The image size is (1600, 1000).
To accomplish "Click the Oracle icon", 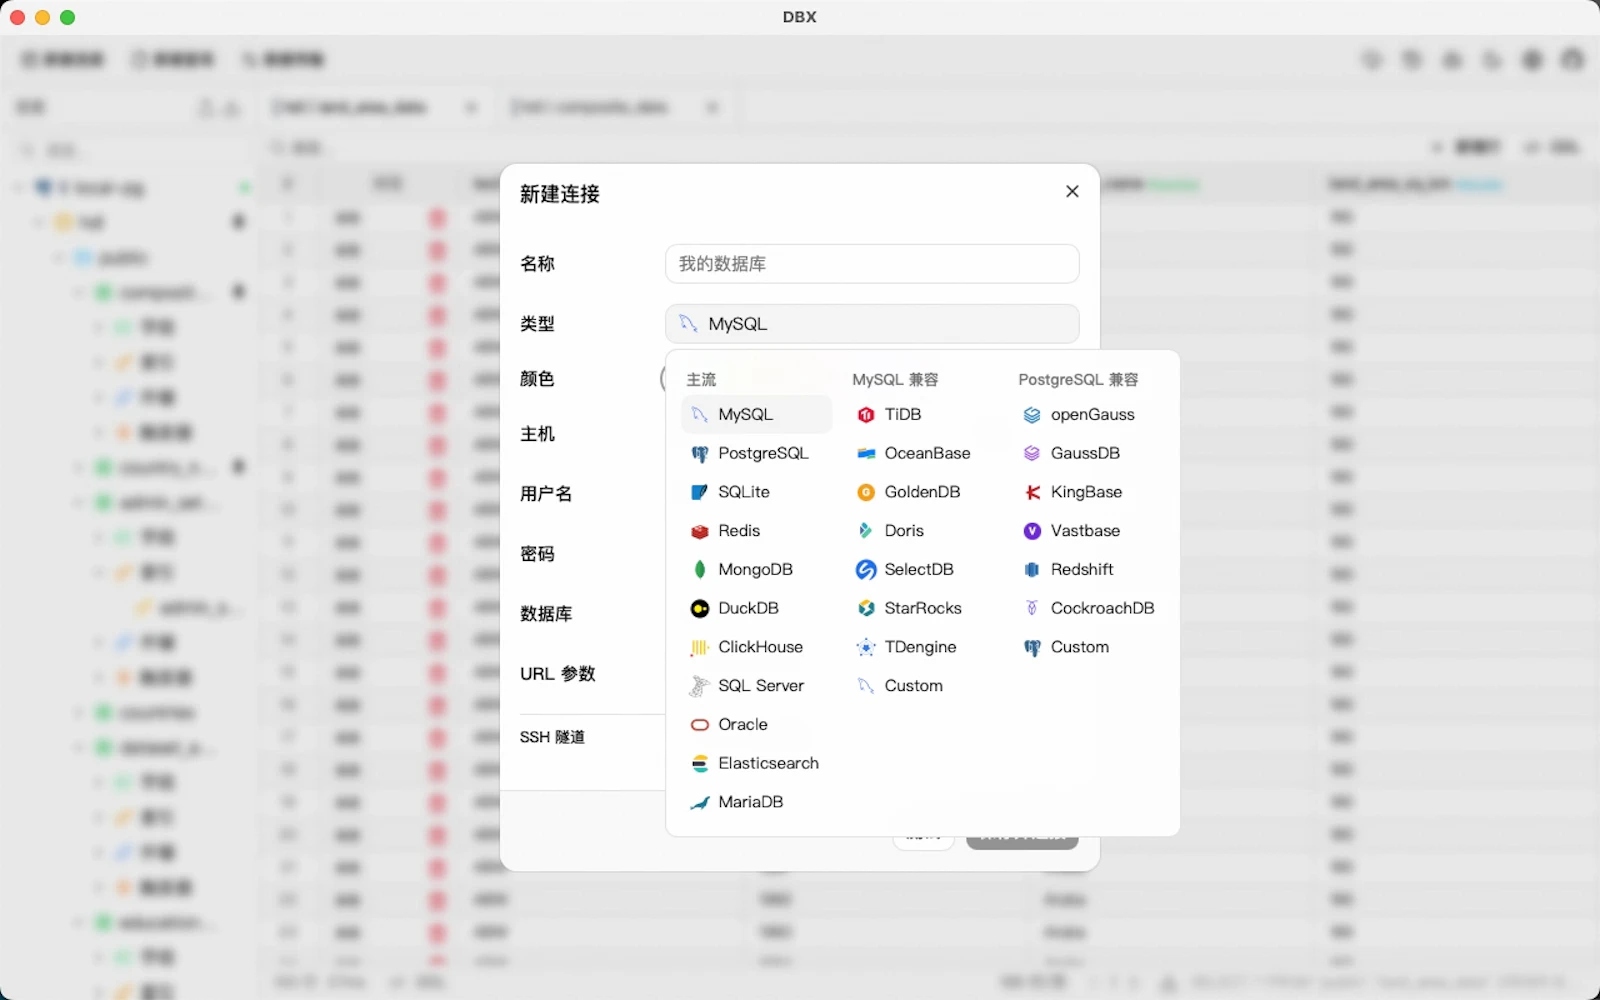I will 700,725.
